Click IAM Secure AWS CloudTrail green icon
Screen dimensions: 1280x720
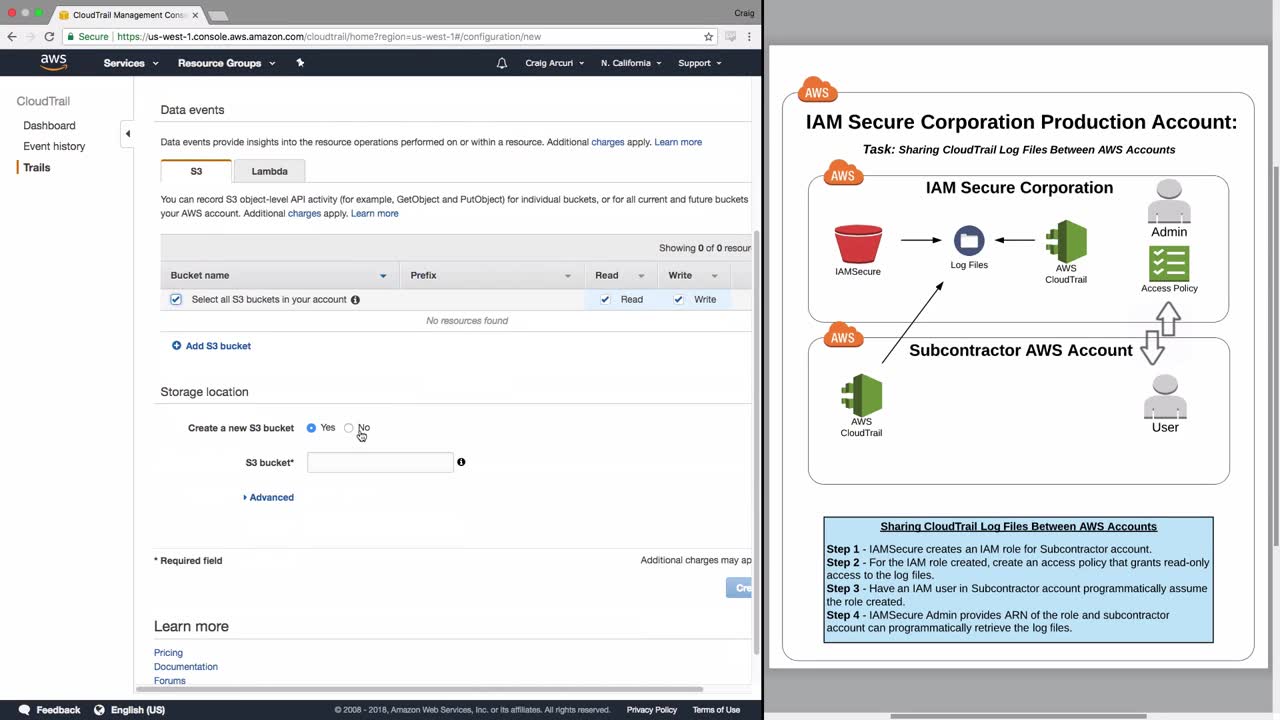point(1066,241)
